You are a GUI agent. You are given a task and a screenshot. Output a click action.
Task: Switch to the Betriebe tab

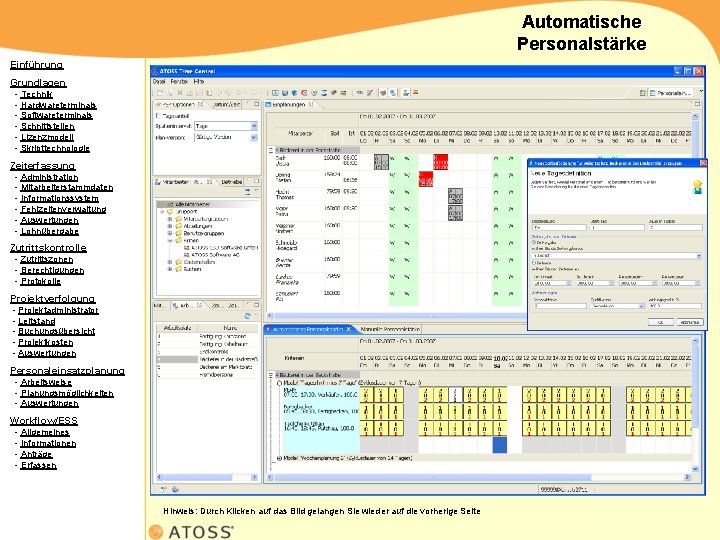231,182
